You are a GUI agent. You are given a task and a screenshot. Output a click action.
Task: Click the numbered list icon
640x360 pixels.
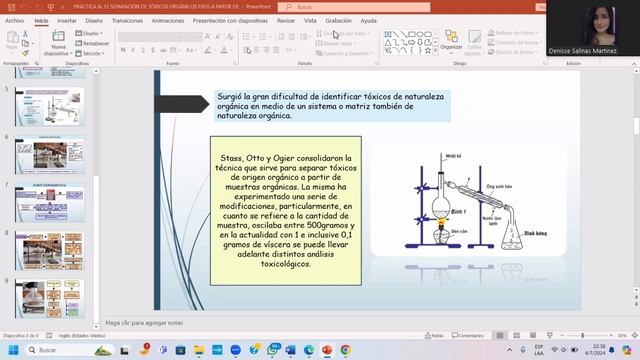[262, 37]
